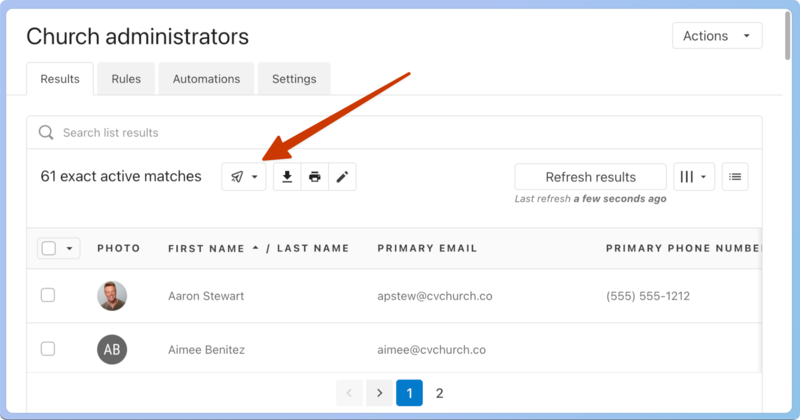Click the Photo column header

coord(119,249)
